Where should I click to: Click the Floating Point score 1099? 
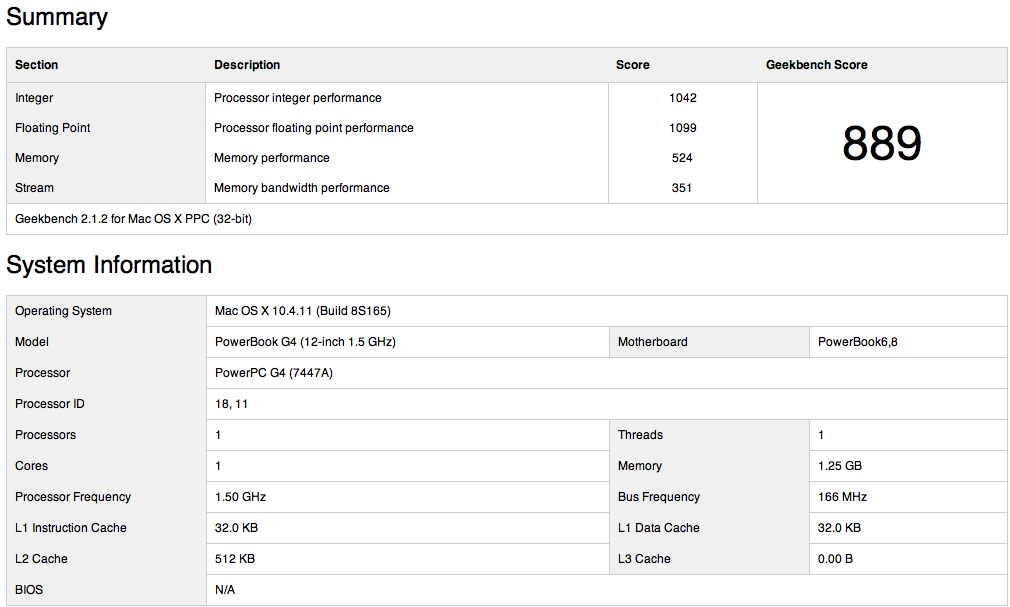683,128
